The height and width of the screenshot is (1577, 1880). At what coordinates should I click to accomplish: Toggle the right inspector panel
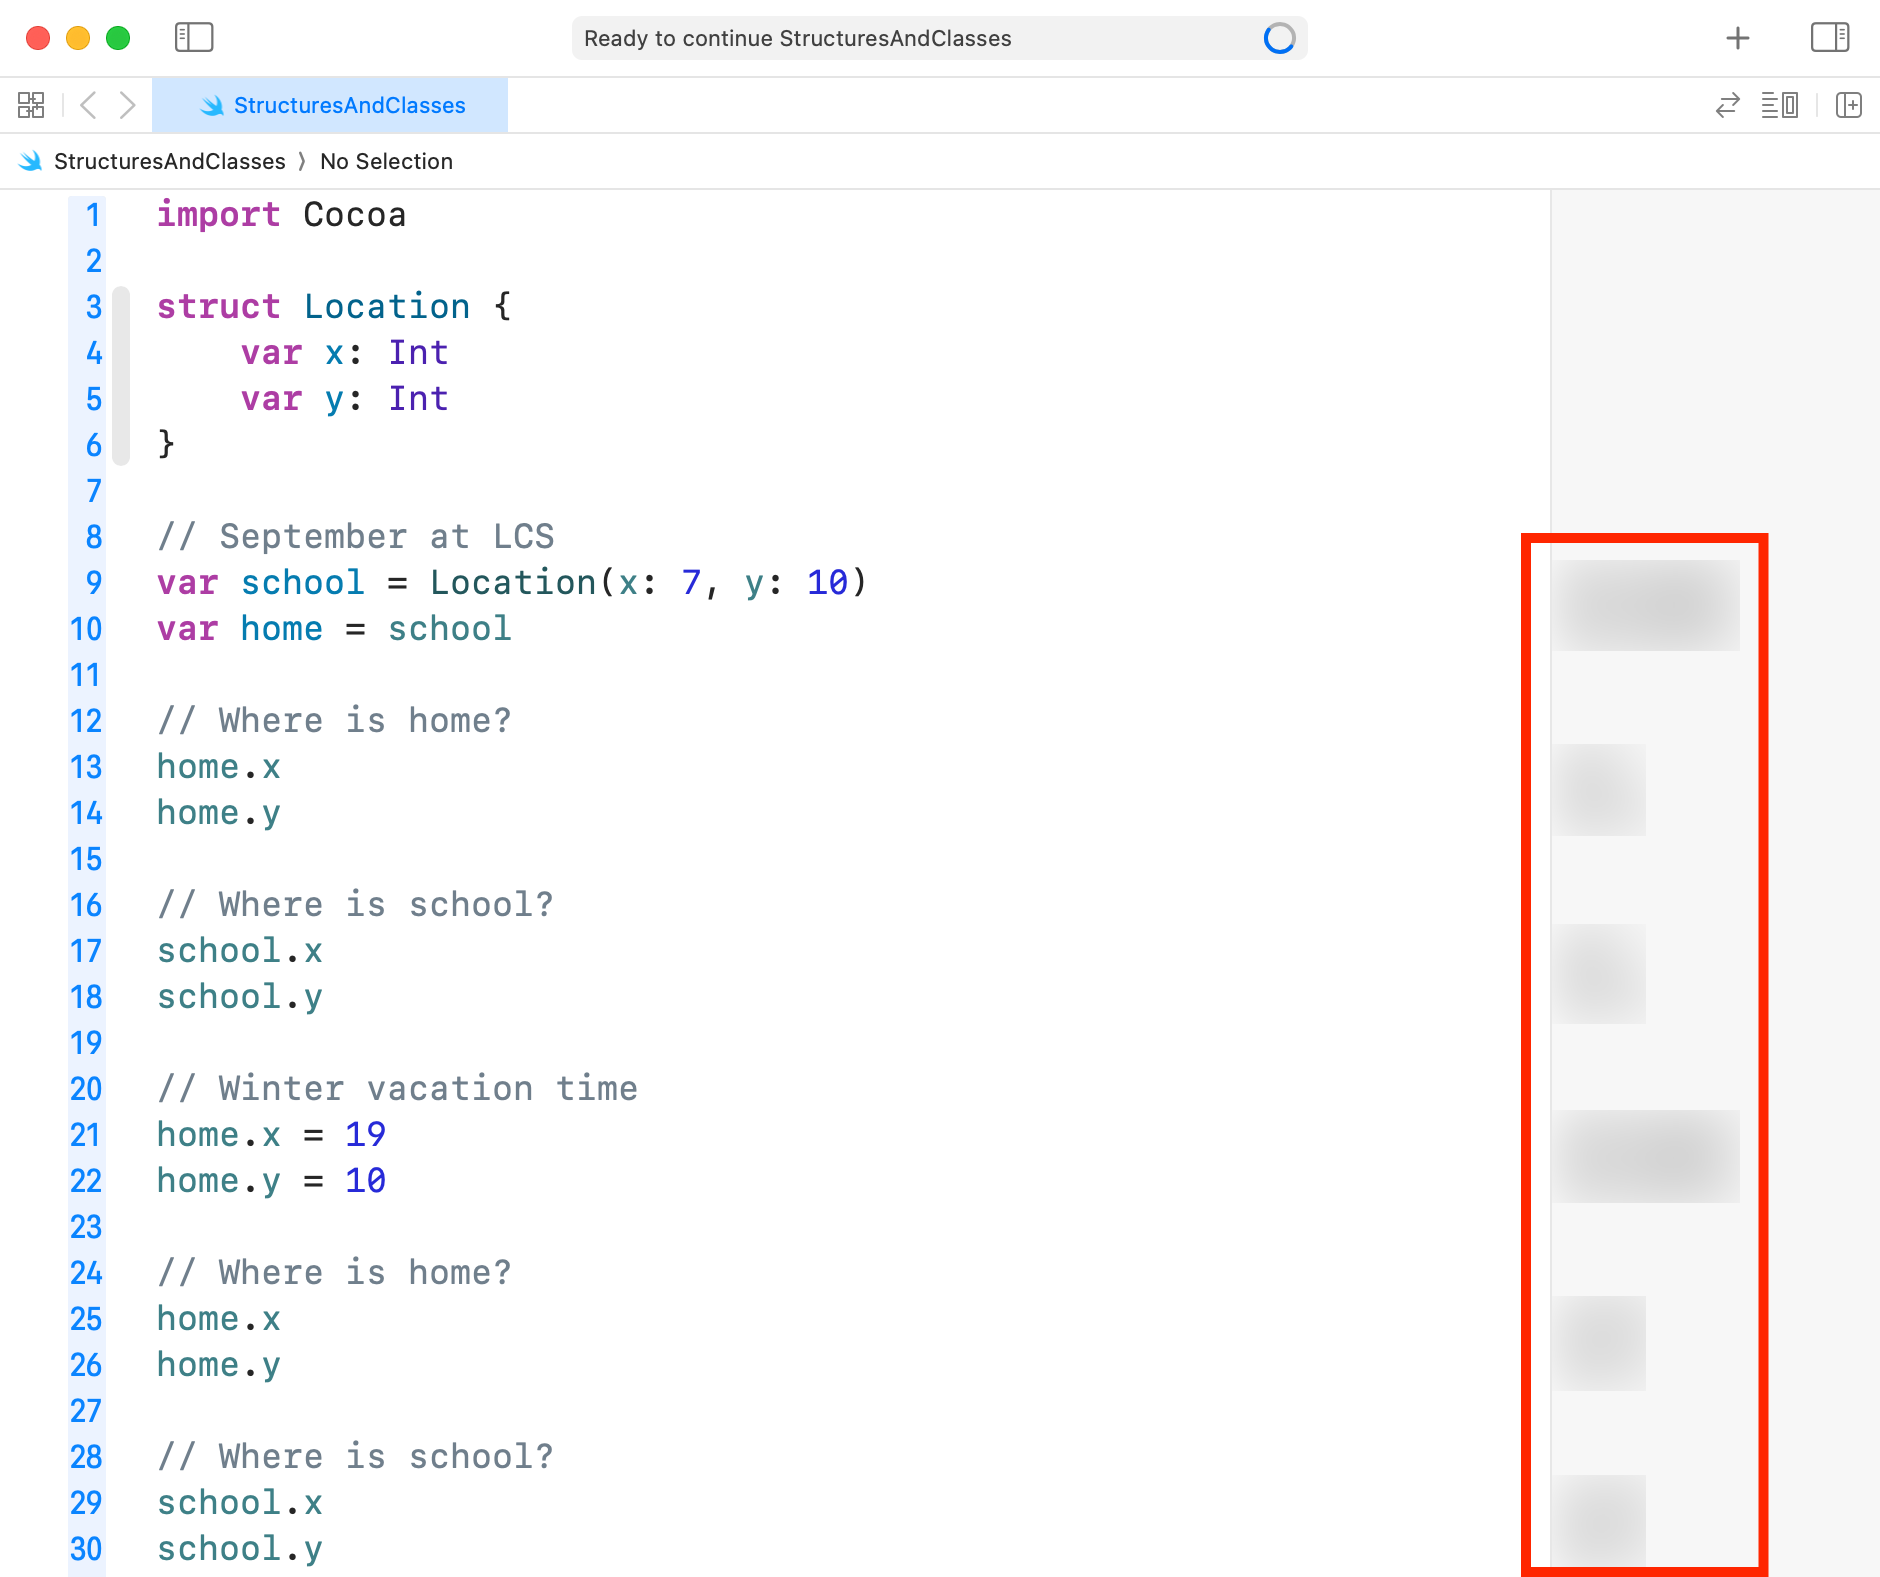click(1830, 38)
